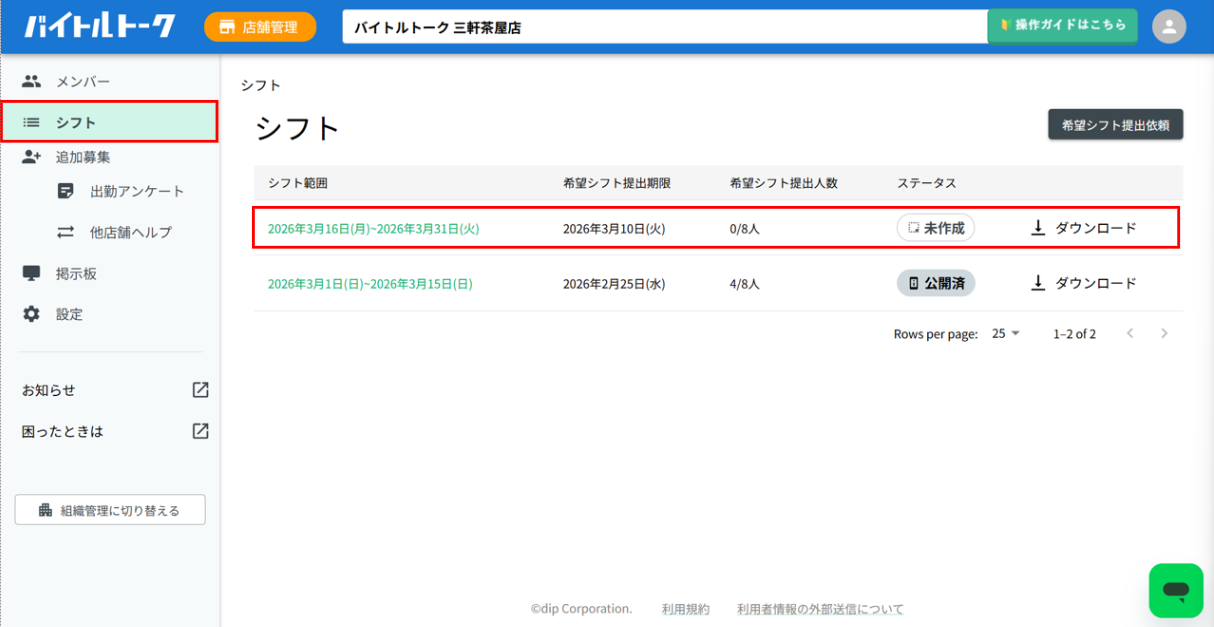
Task: Open メンバー in sidebar
Action: pos(110,81)
